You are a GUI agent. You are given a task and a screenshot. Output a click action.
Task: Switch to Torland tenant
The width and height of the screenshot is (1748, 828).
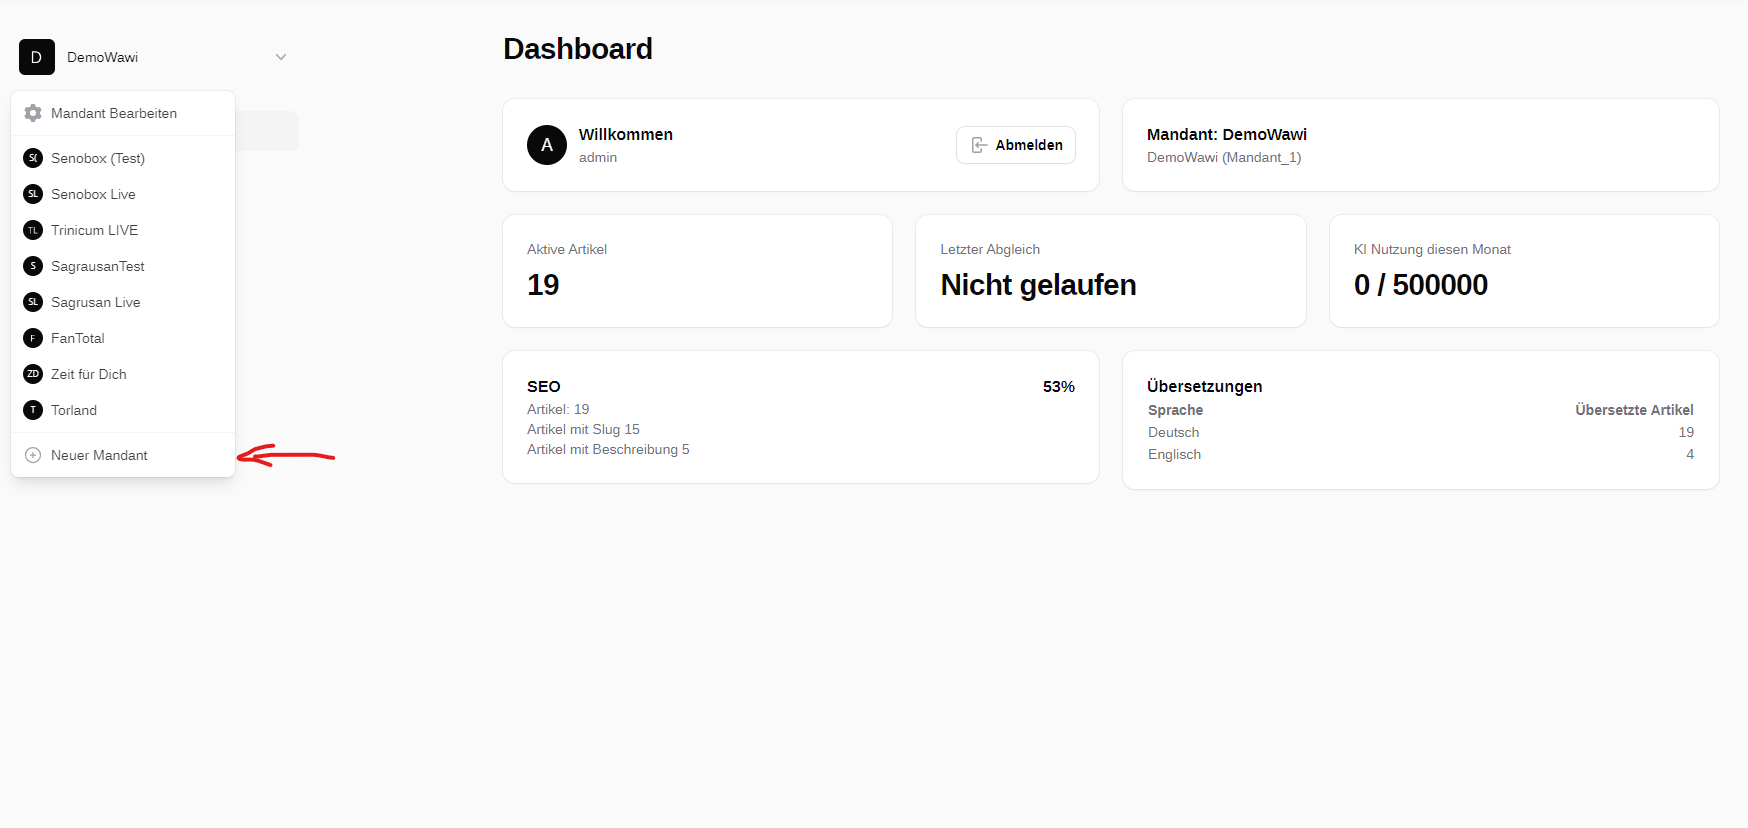(123, 410)
